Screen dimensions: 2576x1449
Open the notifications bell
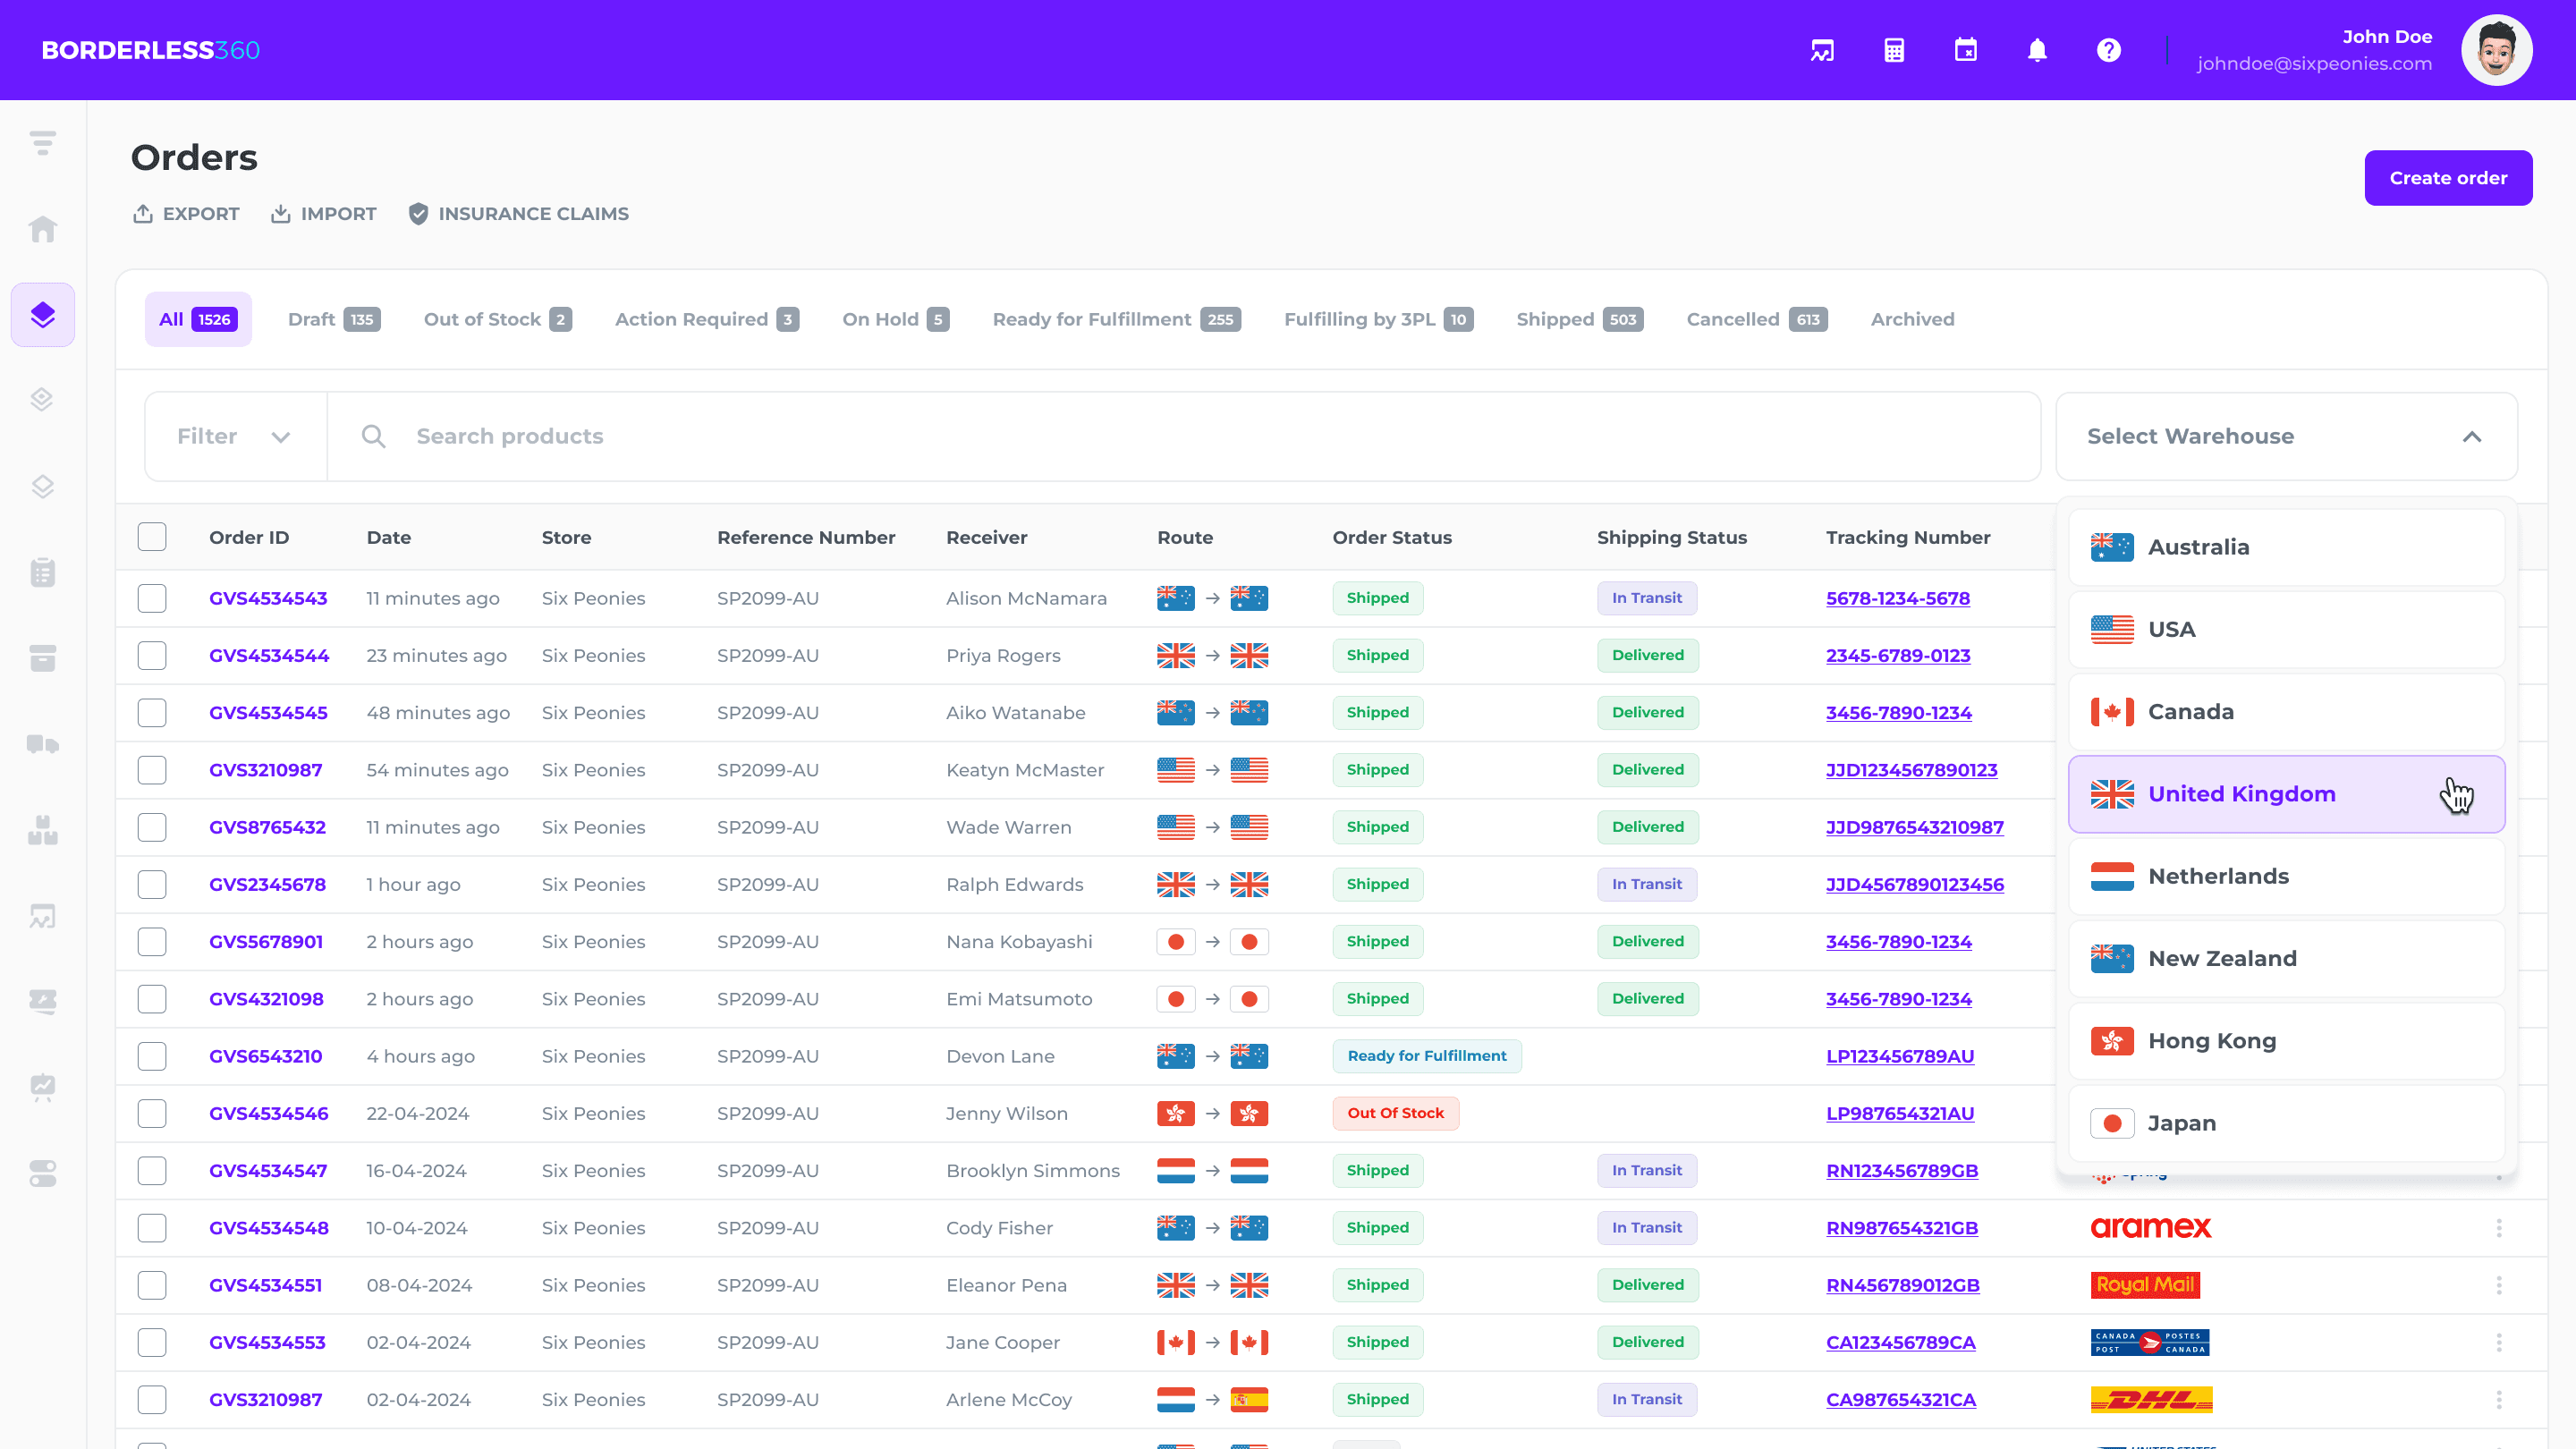2037,50
